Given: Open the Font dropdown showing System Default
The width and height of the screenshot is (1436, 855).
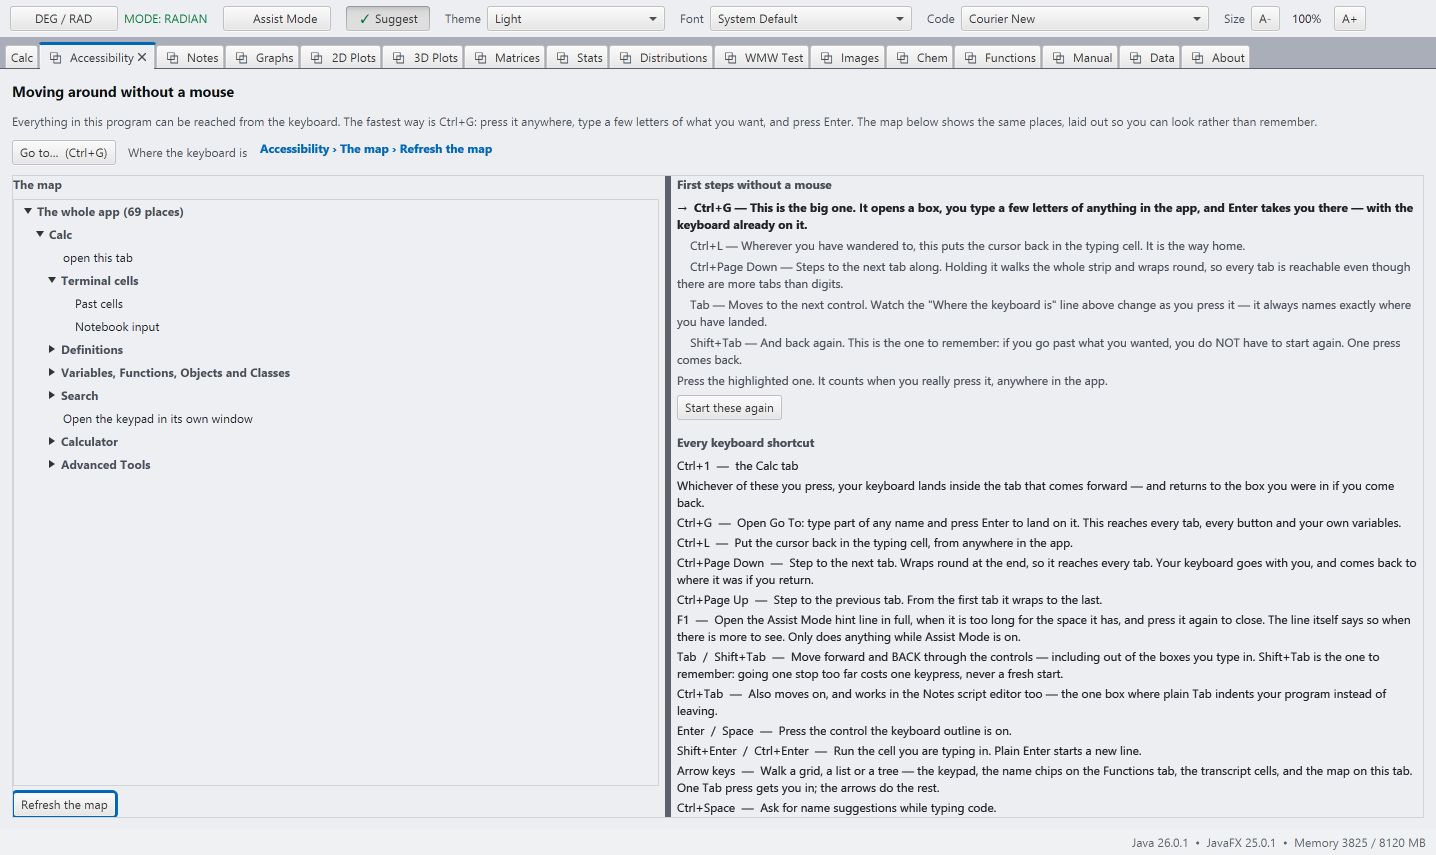Looking at the screenshot, I should (811, 19).
